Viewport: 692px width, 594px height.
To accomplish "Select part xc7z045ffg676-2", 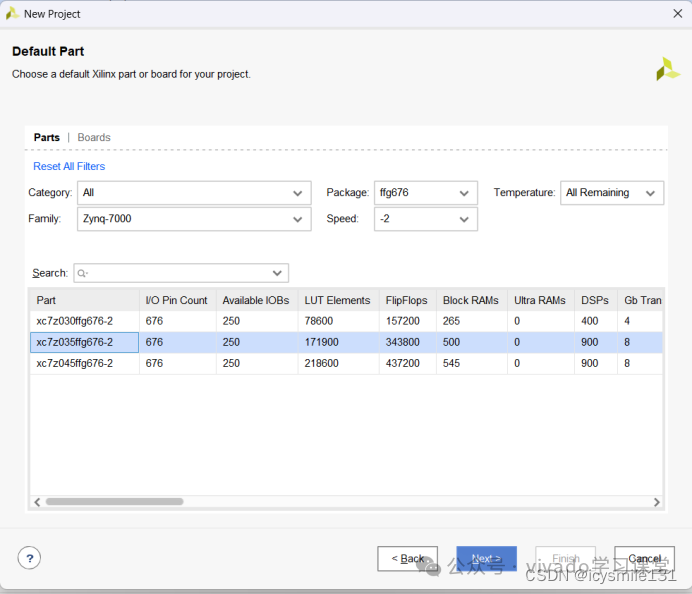I will [75, 364].
